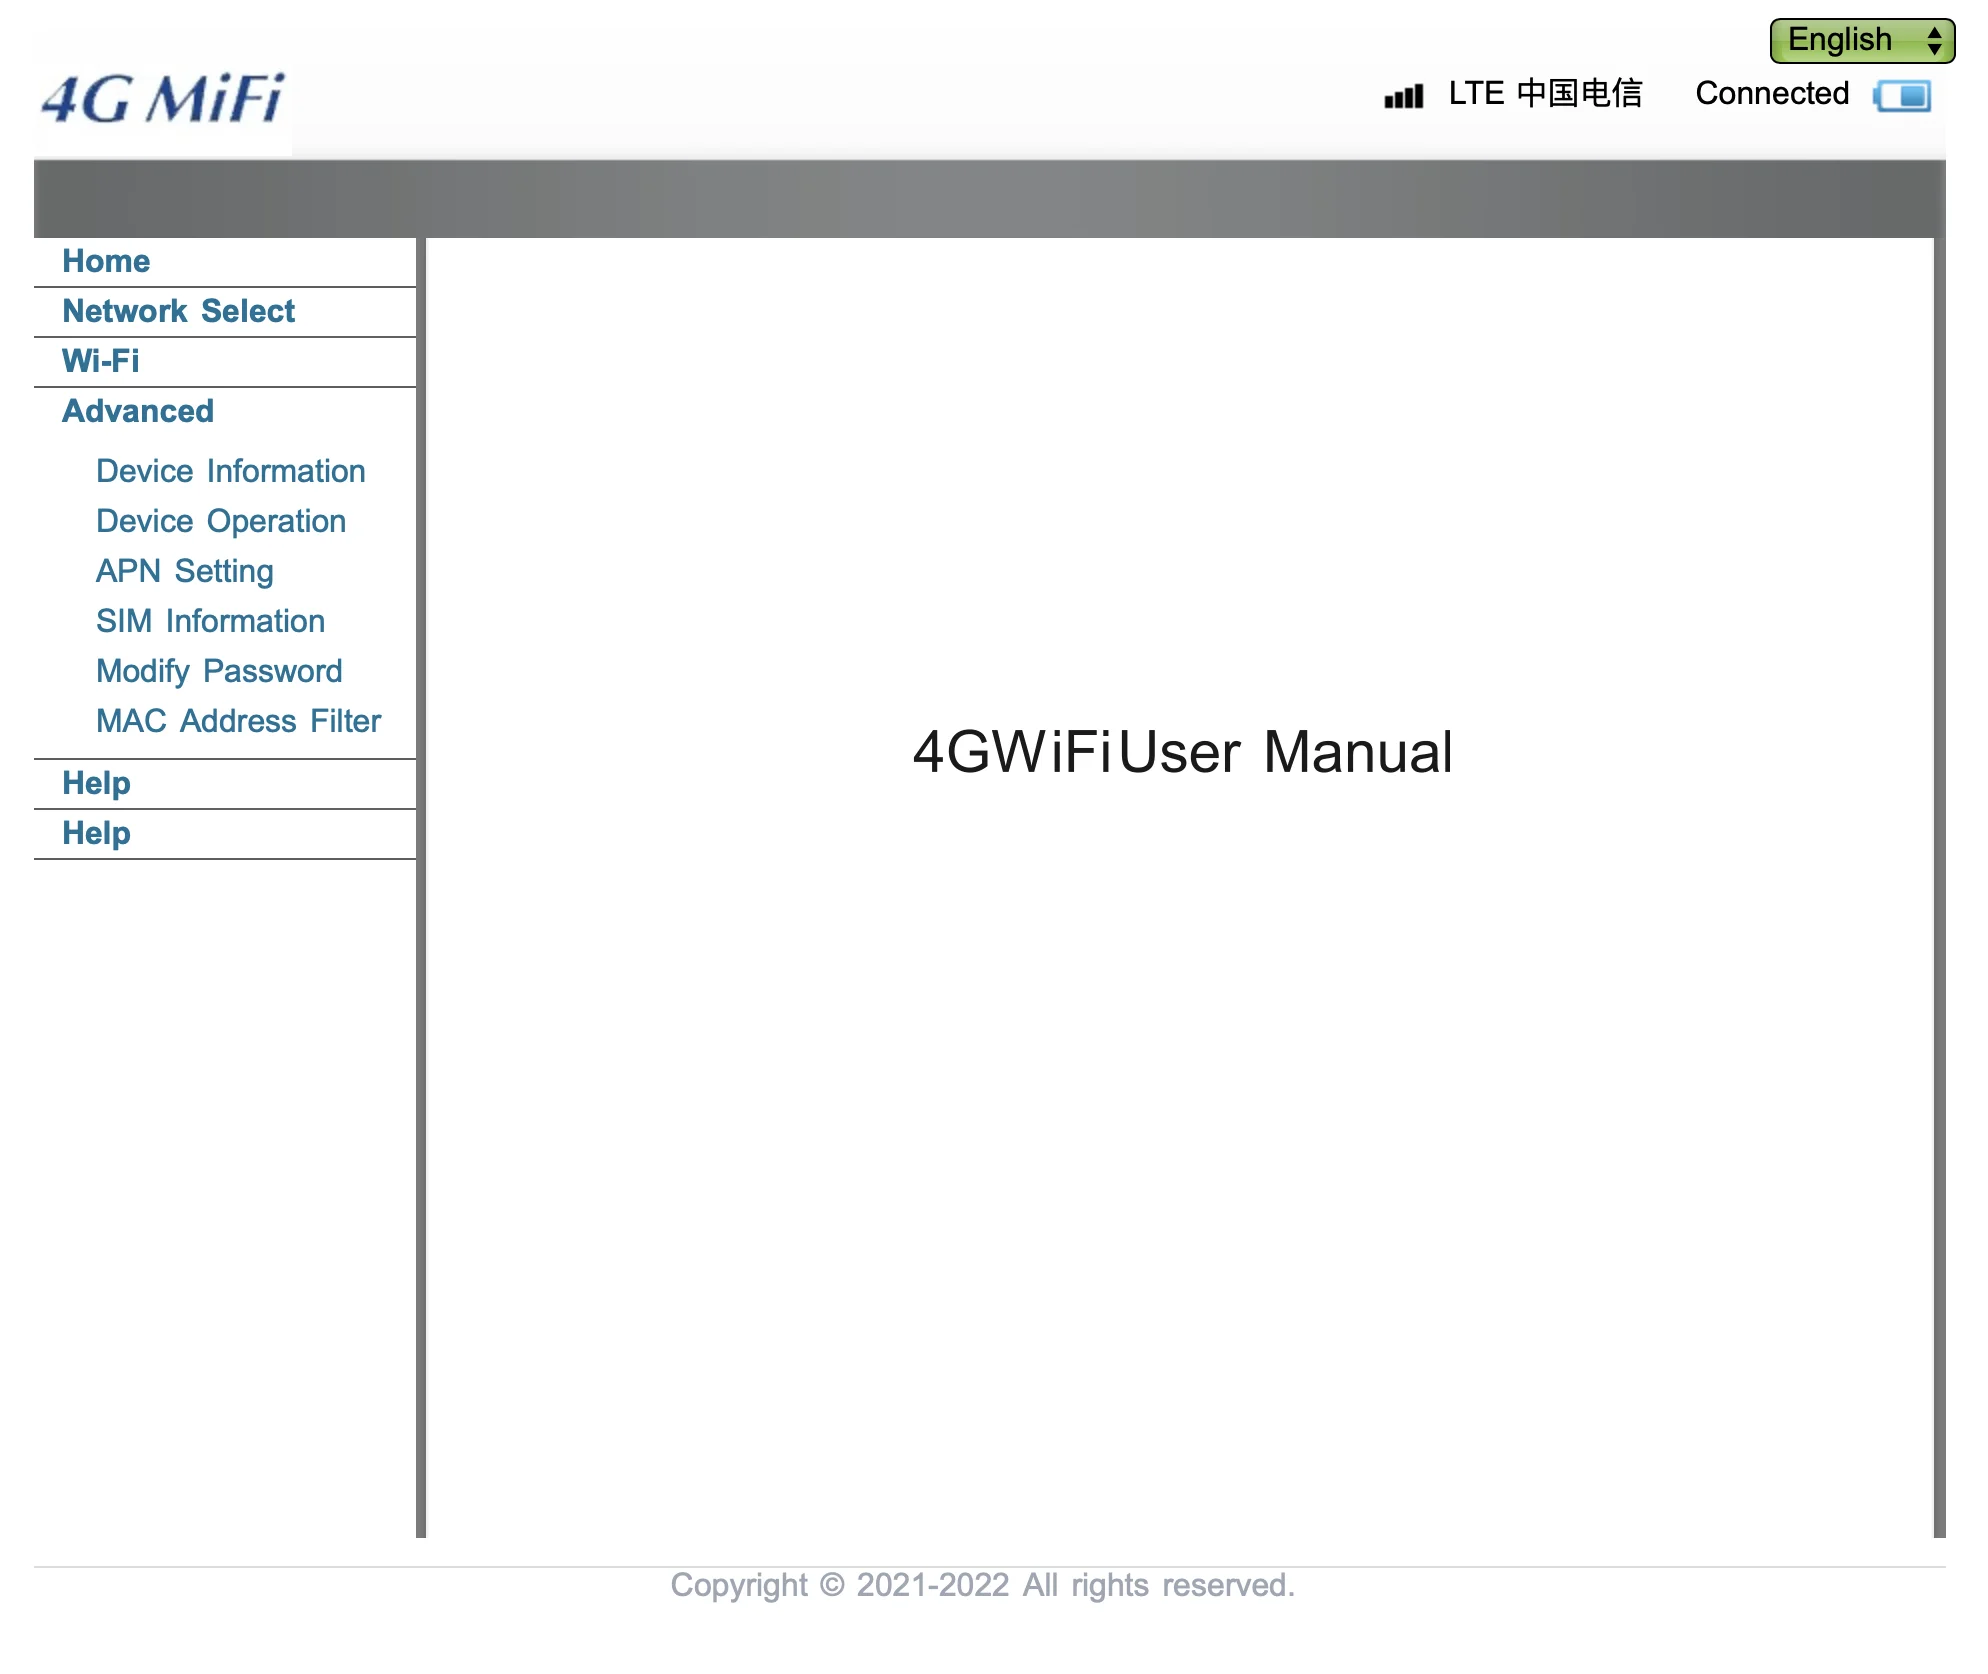Click the LTE carrier name label

1544,94
